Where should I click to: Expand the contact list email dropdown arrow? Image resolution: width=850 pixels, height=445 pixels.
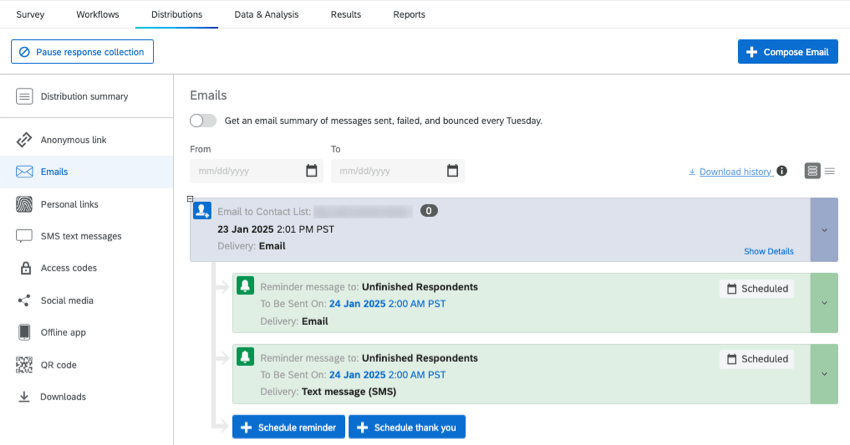pyautogui.click(x=824, y=230)
